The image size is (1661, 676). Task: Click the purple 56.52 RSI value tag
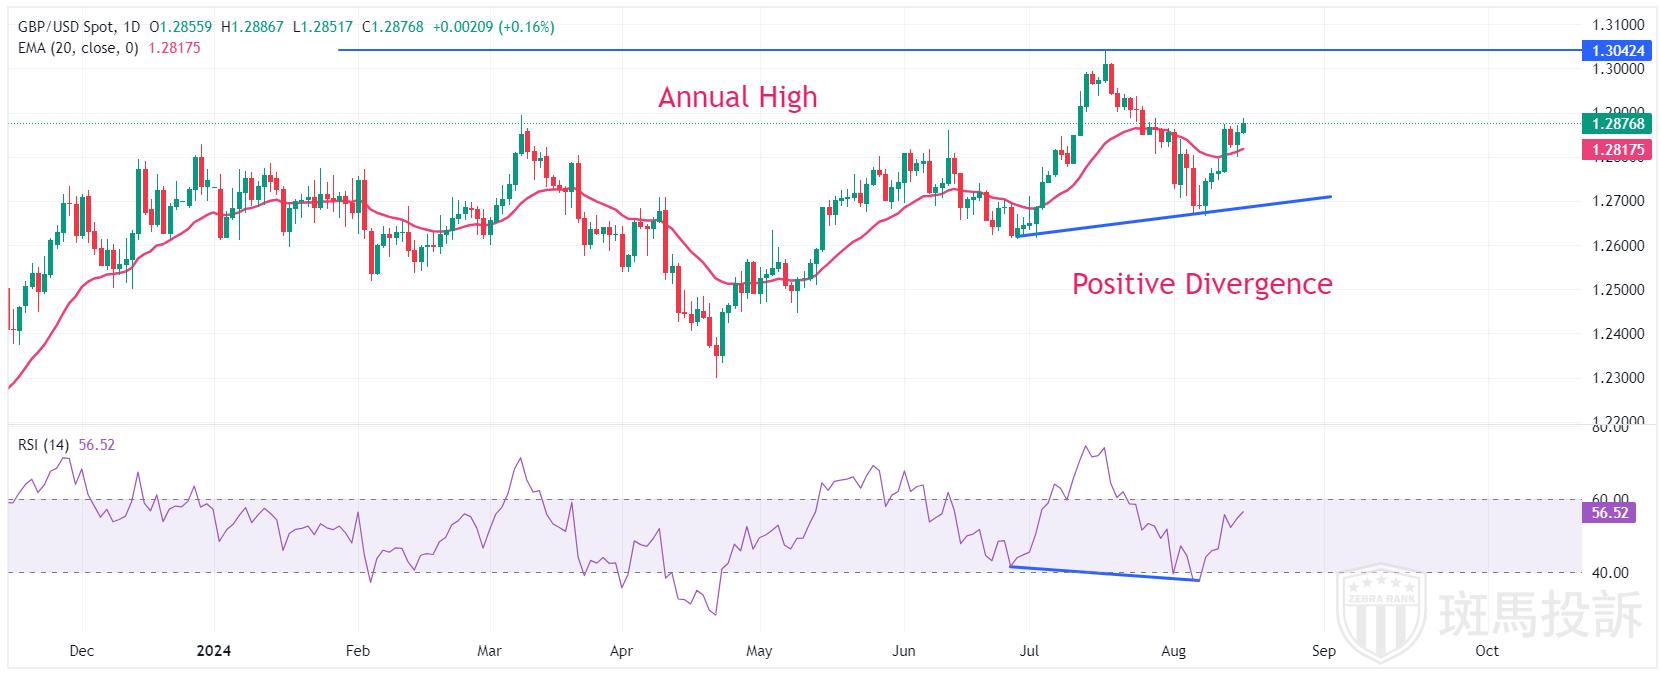point(1606,513)
